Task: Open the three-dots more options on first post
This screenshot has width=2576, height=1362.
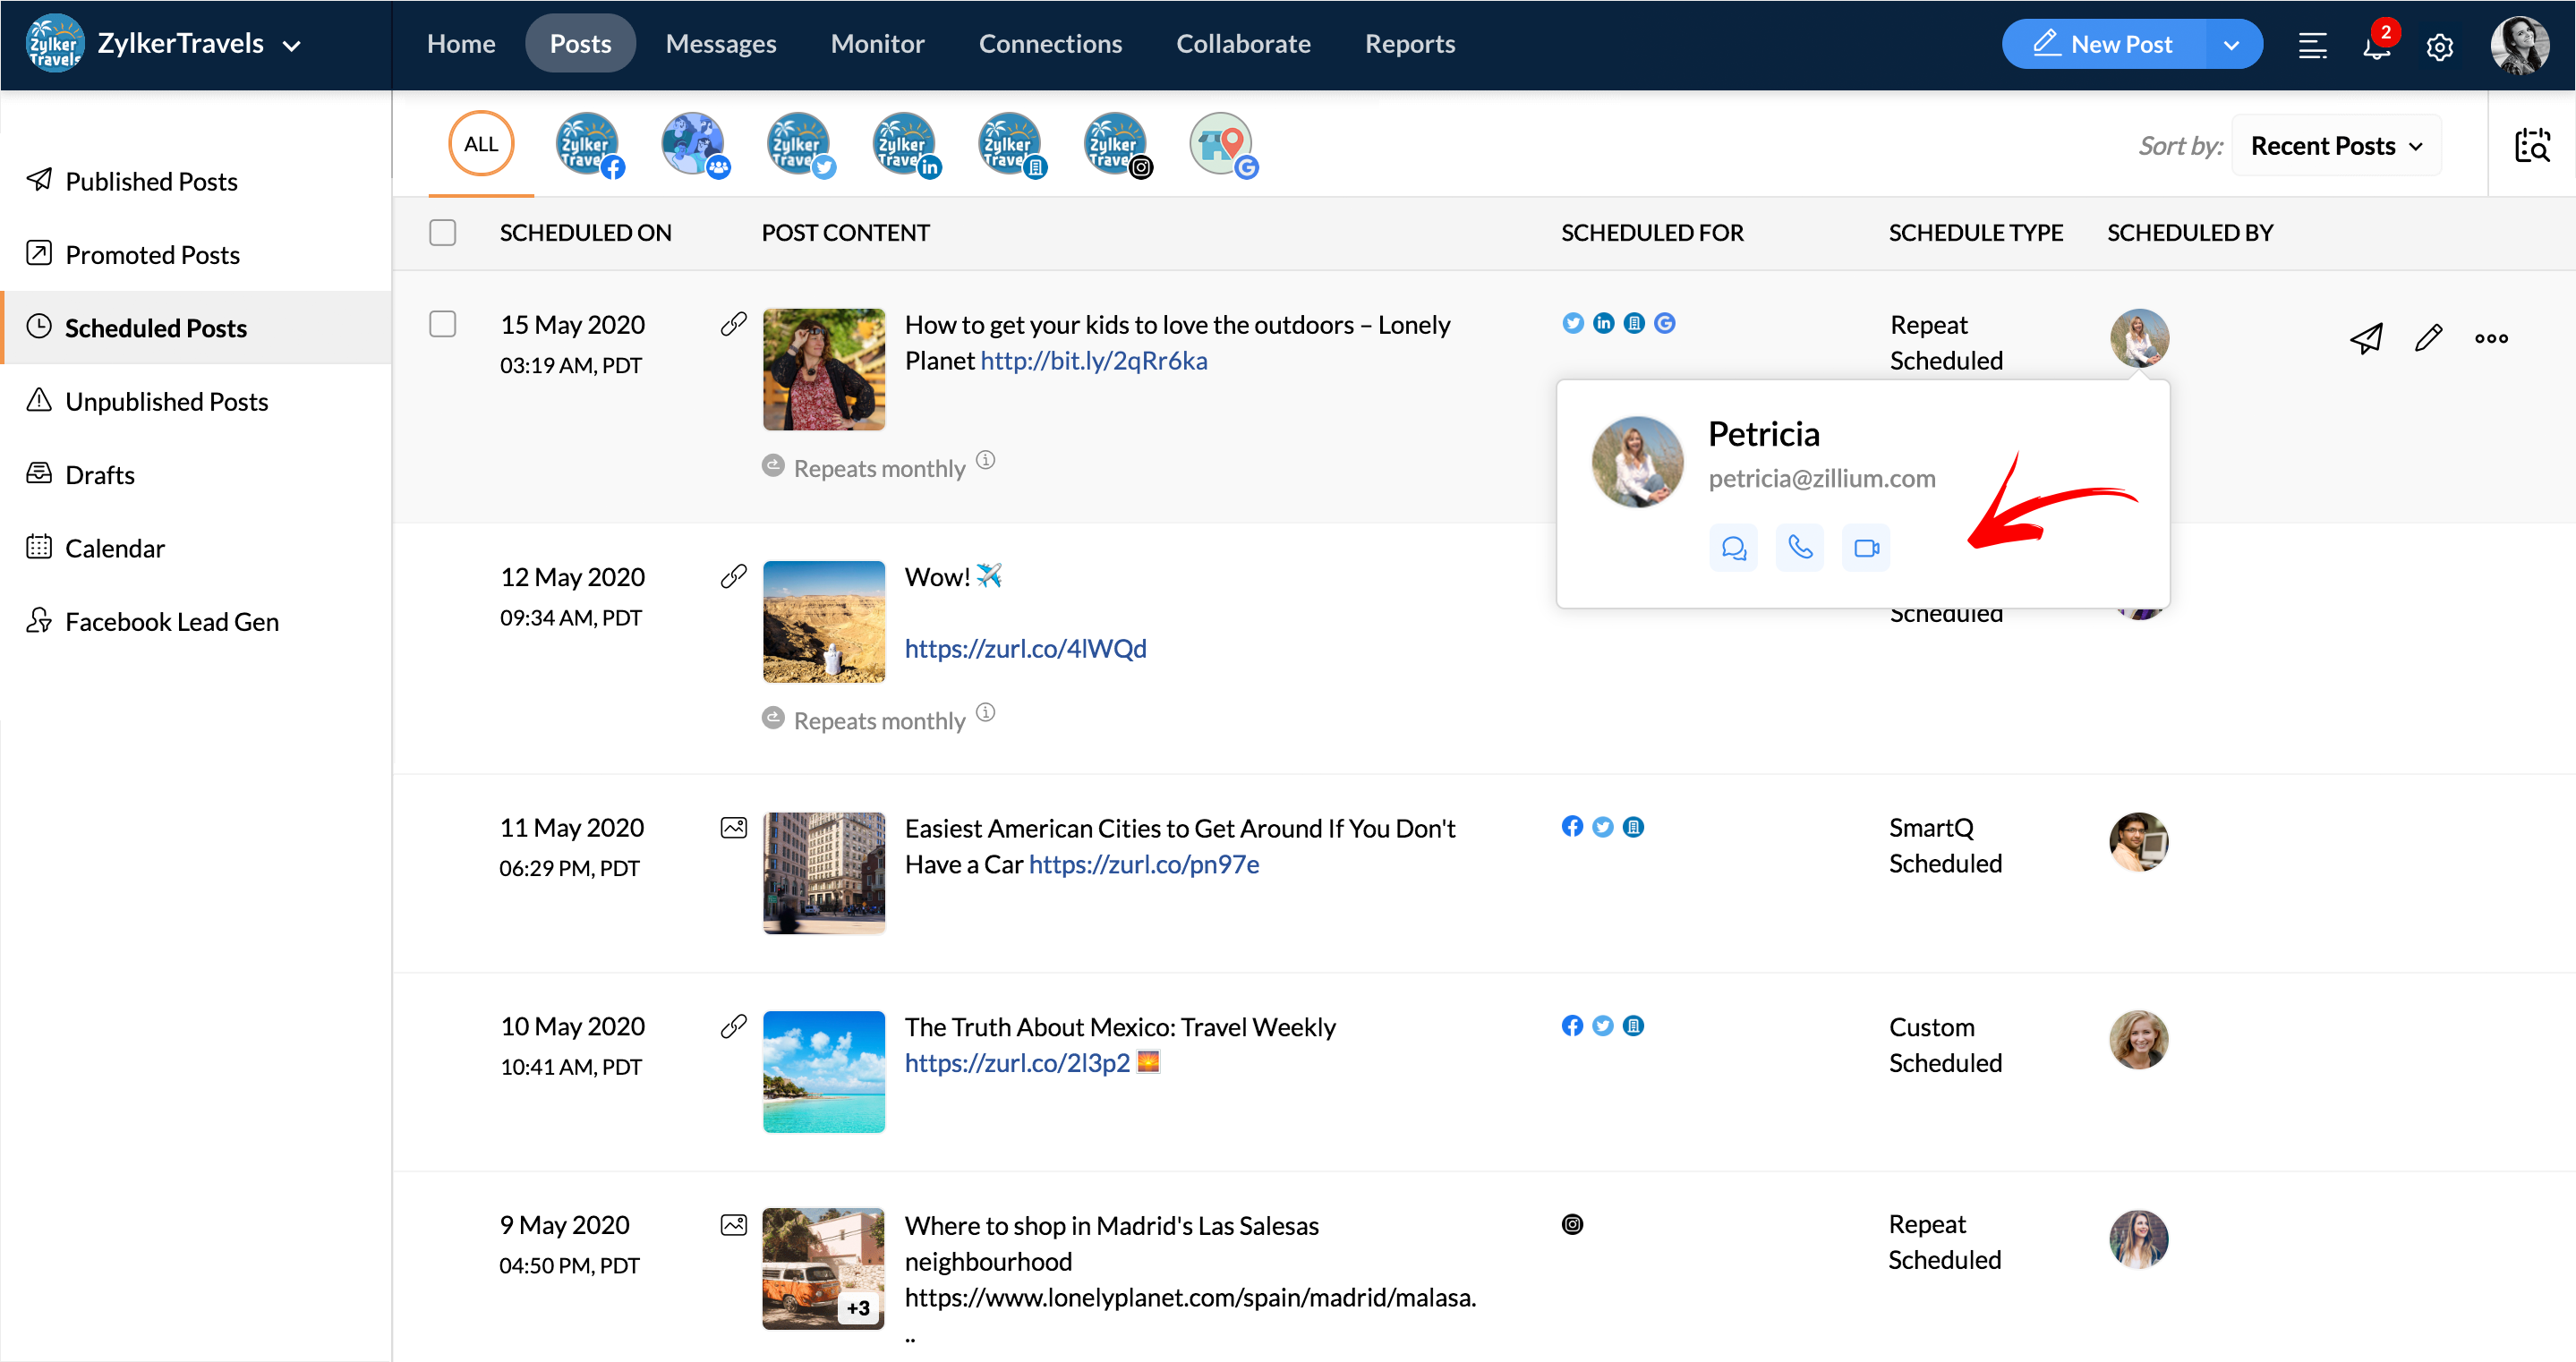Action: [2491, 338]
